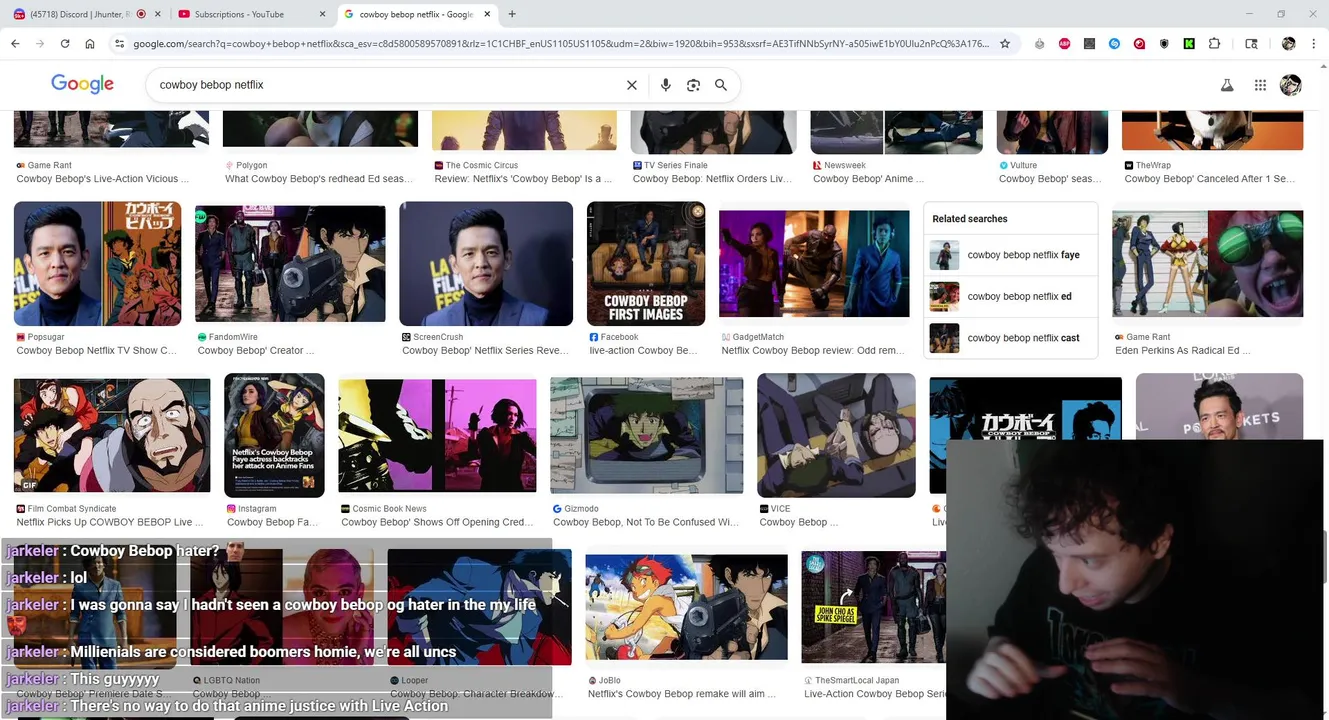The image size is (1329, 720).
Task: Switch to Subscriptions - YouTube tab
Action: [x=239, y=14]
